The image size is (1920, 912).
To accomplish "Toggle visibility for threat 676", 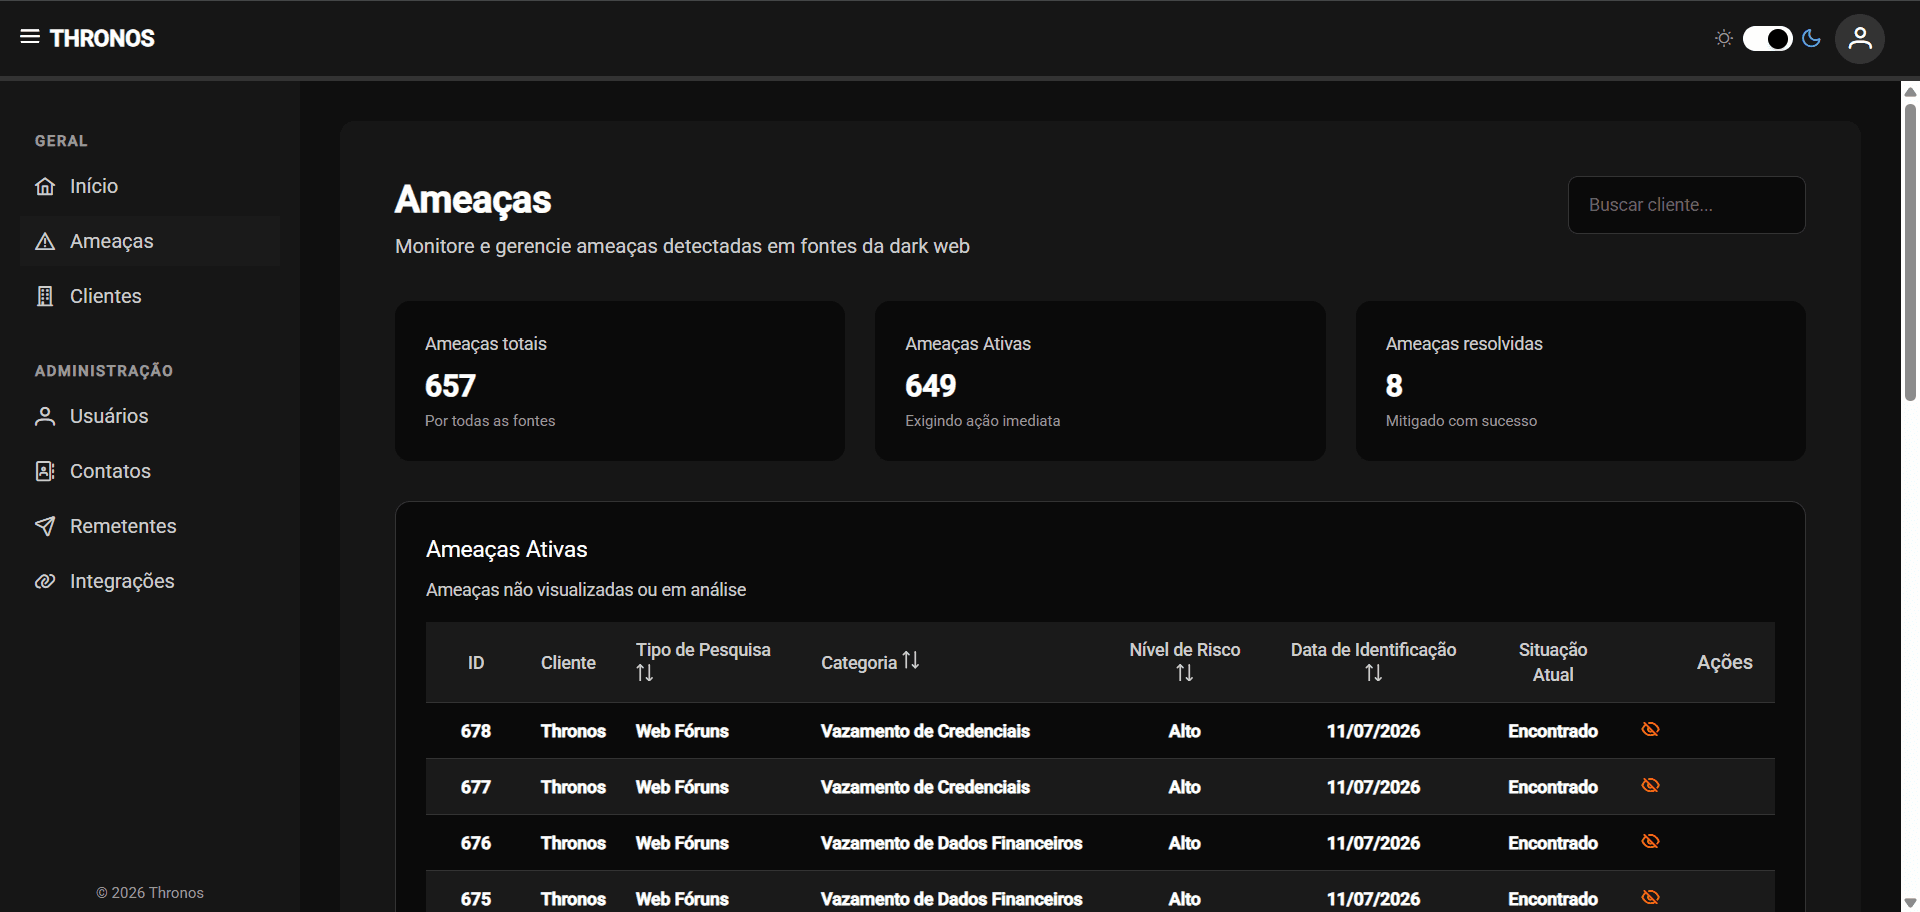I will coord(1650,841).
